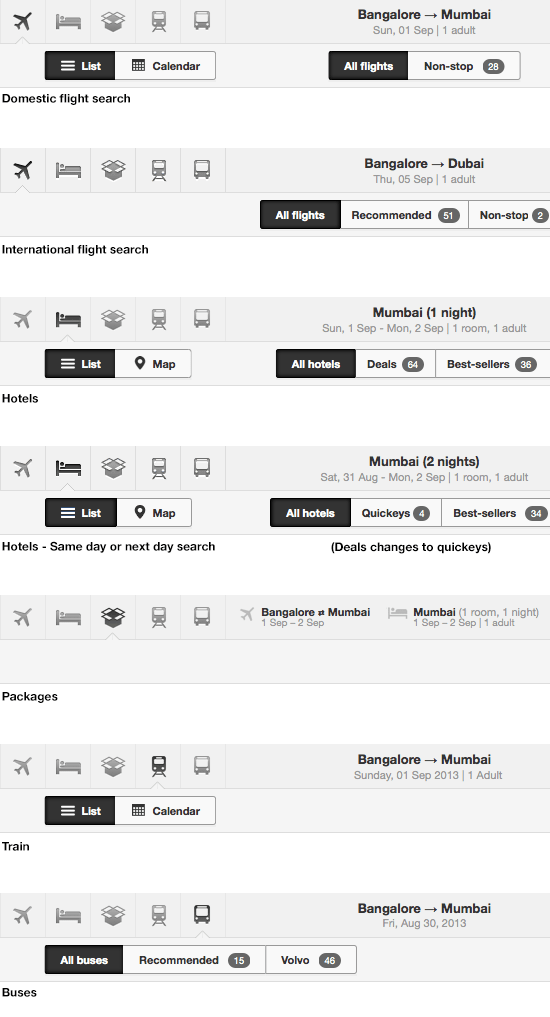Open the bus icon in the domestic flight search bar
This screenshot has width=550, height=1017.
(x=202, y=21)
